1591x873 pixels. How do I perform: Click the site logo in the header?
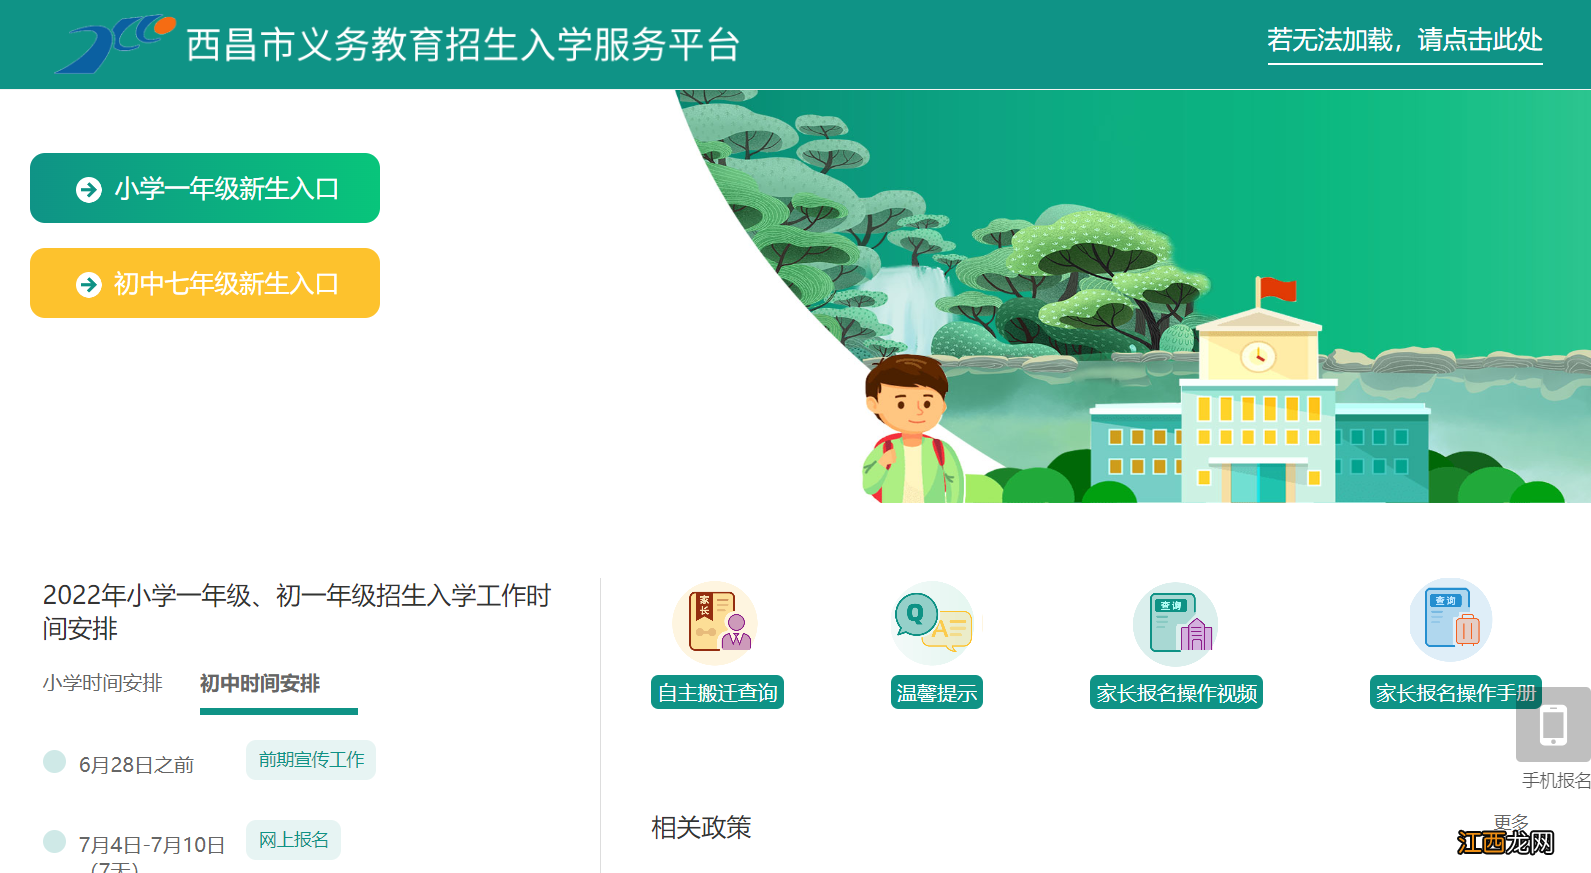pos(115,44)
